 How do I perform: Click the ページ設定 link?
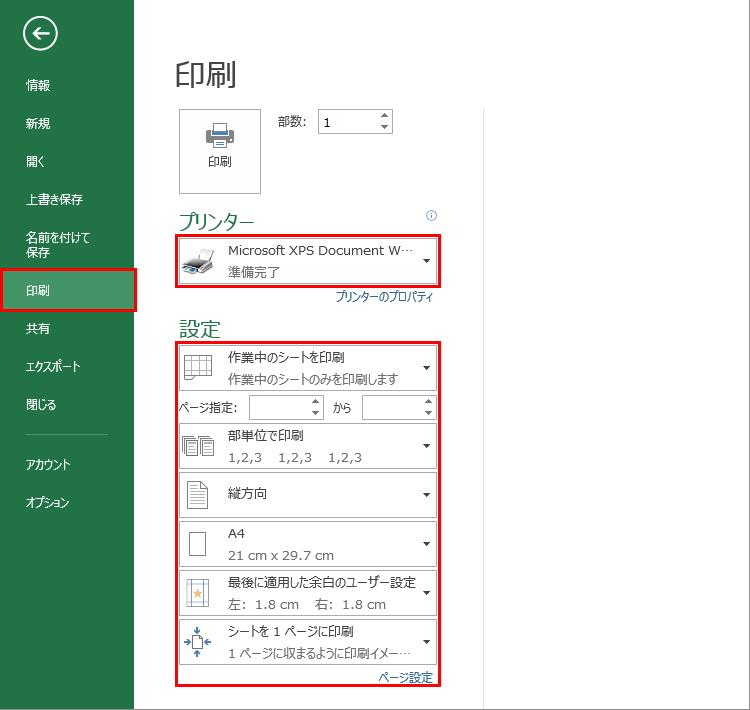tap(405, 678)
